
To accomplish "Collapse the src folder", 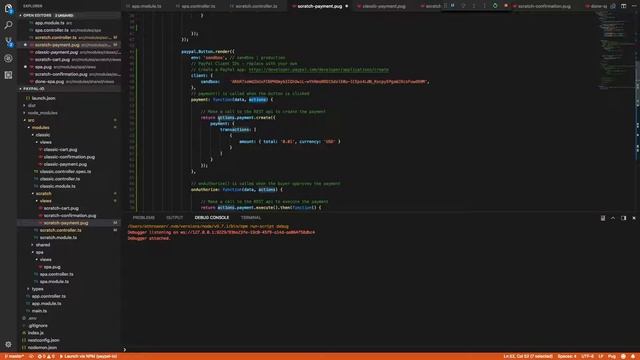I will 31,120.
